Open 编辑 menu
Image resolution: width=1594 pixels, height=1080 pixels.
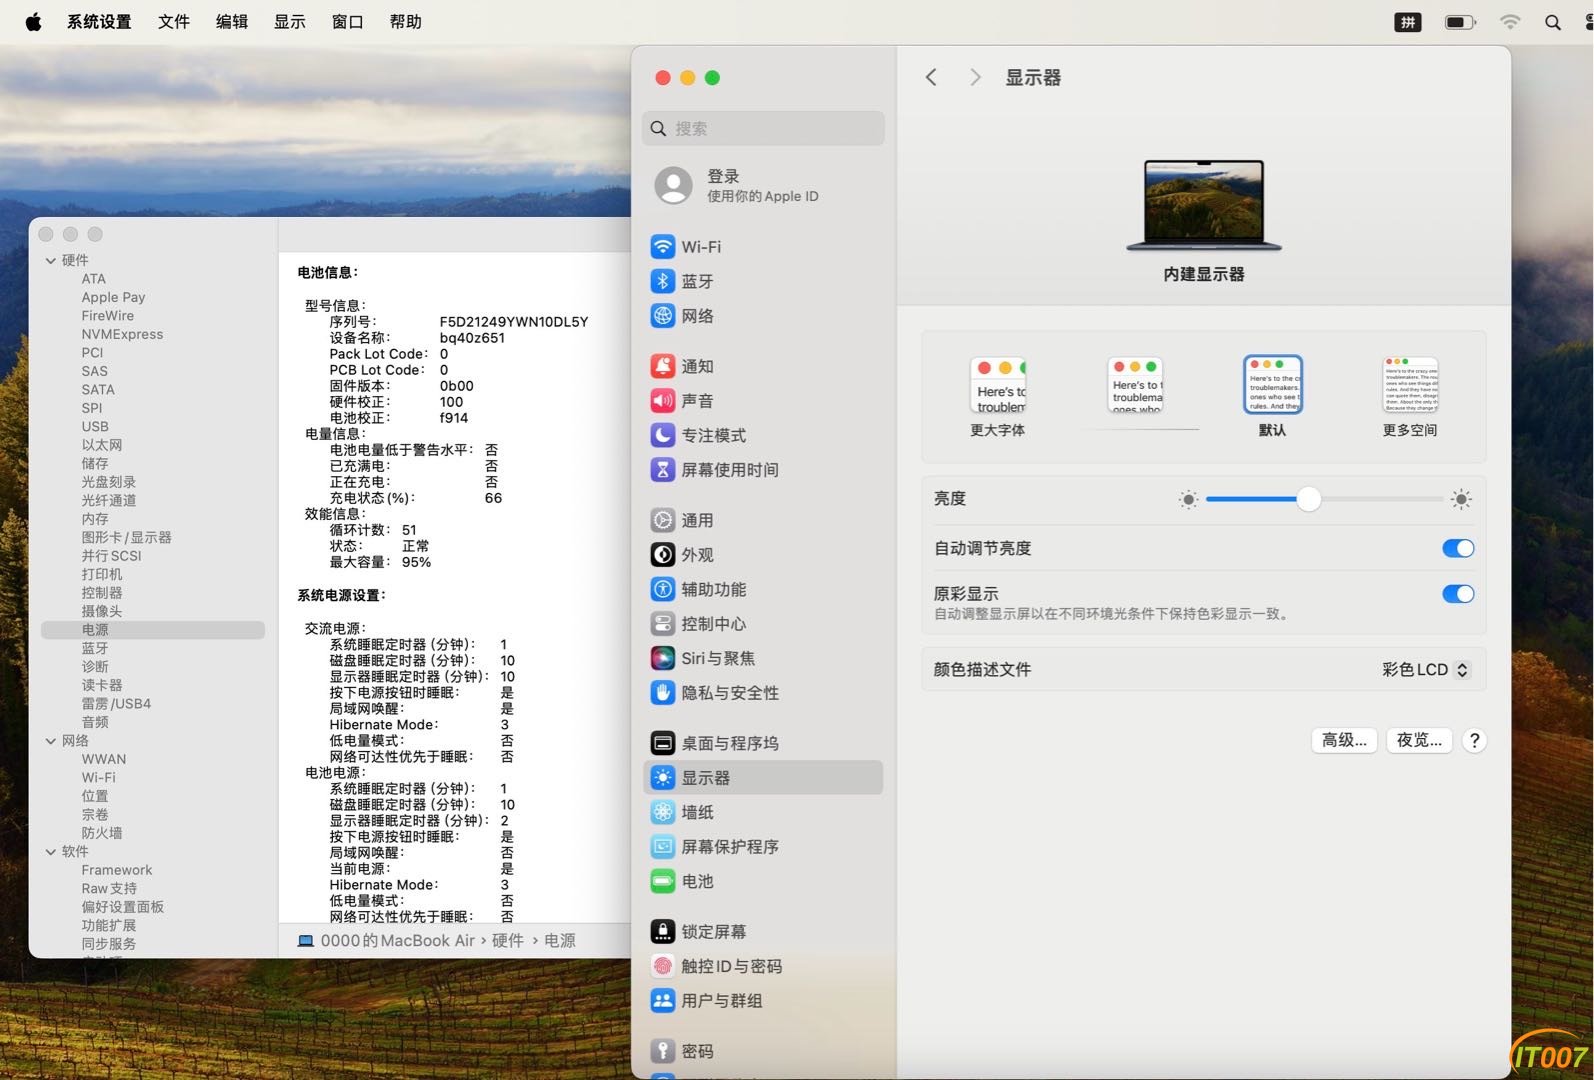click(x=232, y=22)
